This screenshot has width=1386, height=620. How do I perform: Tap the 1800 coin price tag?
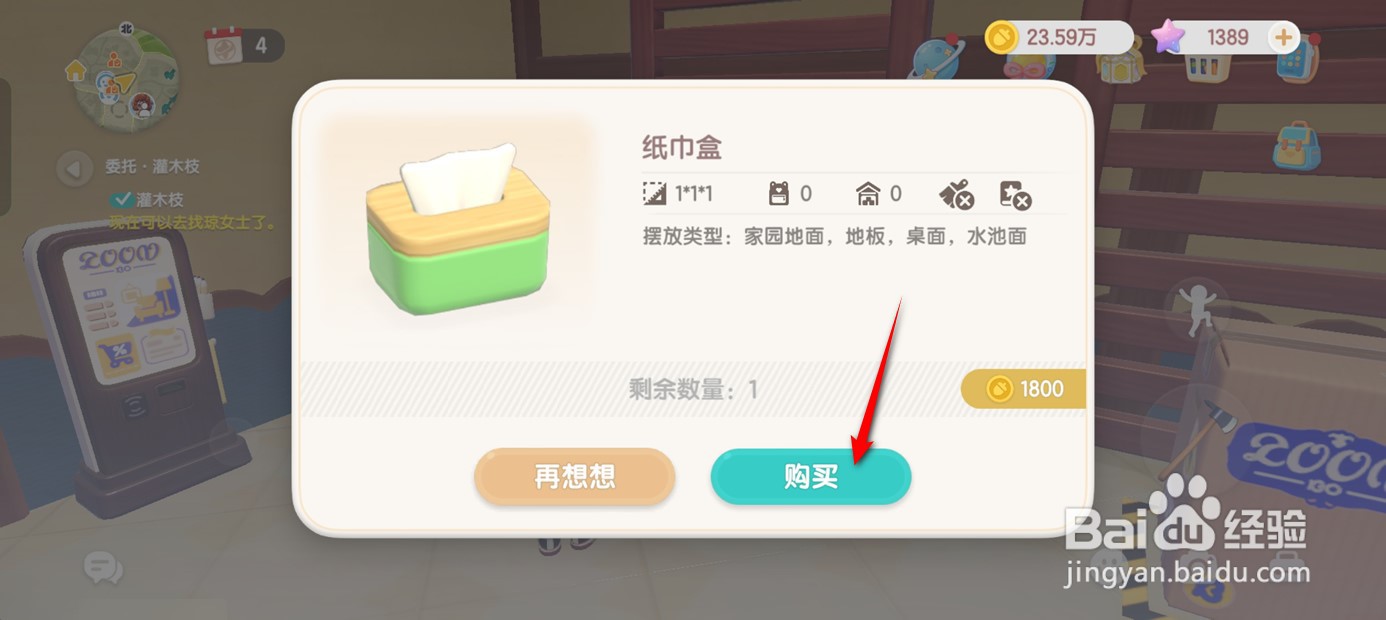coord(1023,389)
